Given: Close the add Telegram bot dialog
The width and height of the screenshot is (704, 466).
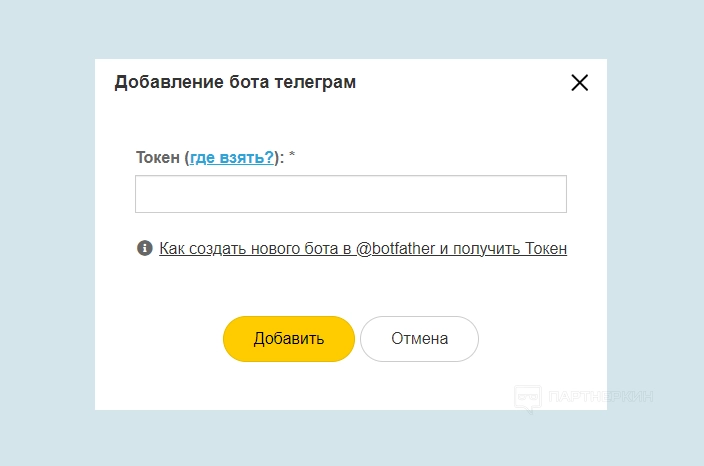Looking at the screenshot, I should [579, 83].
